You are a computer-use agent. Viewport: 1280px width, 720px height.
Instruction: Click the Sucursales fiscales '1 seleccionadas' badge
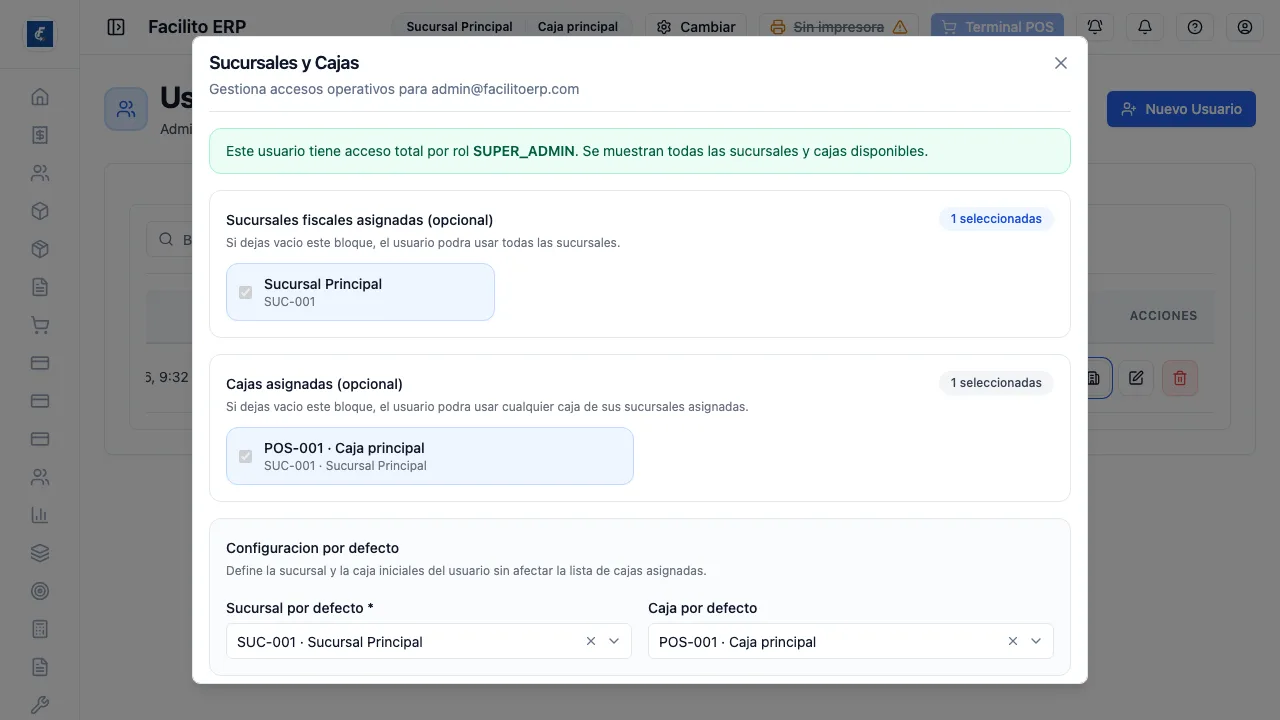click(x=996, y=219)
